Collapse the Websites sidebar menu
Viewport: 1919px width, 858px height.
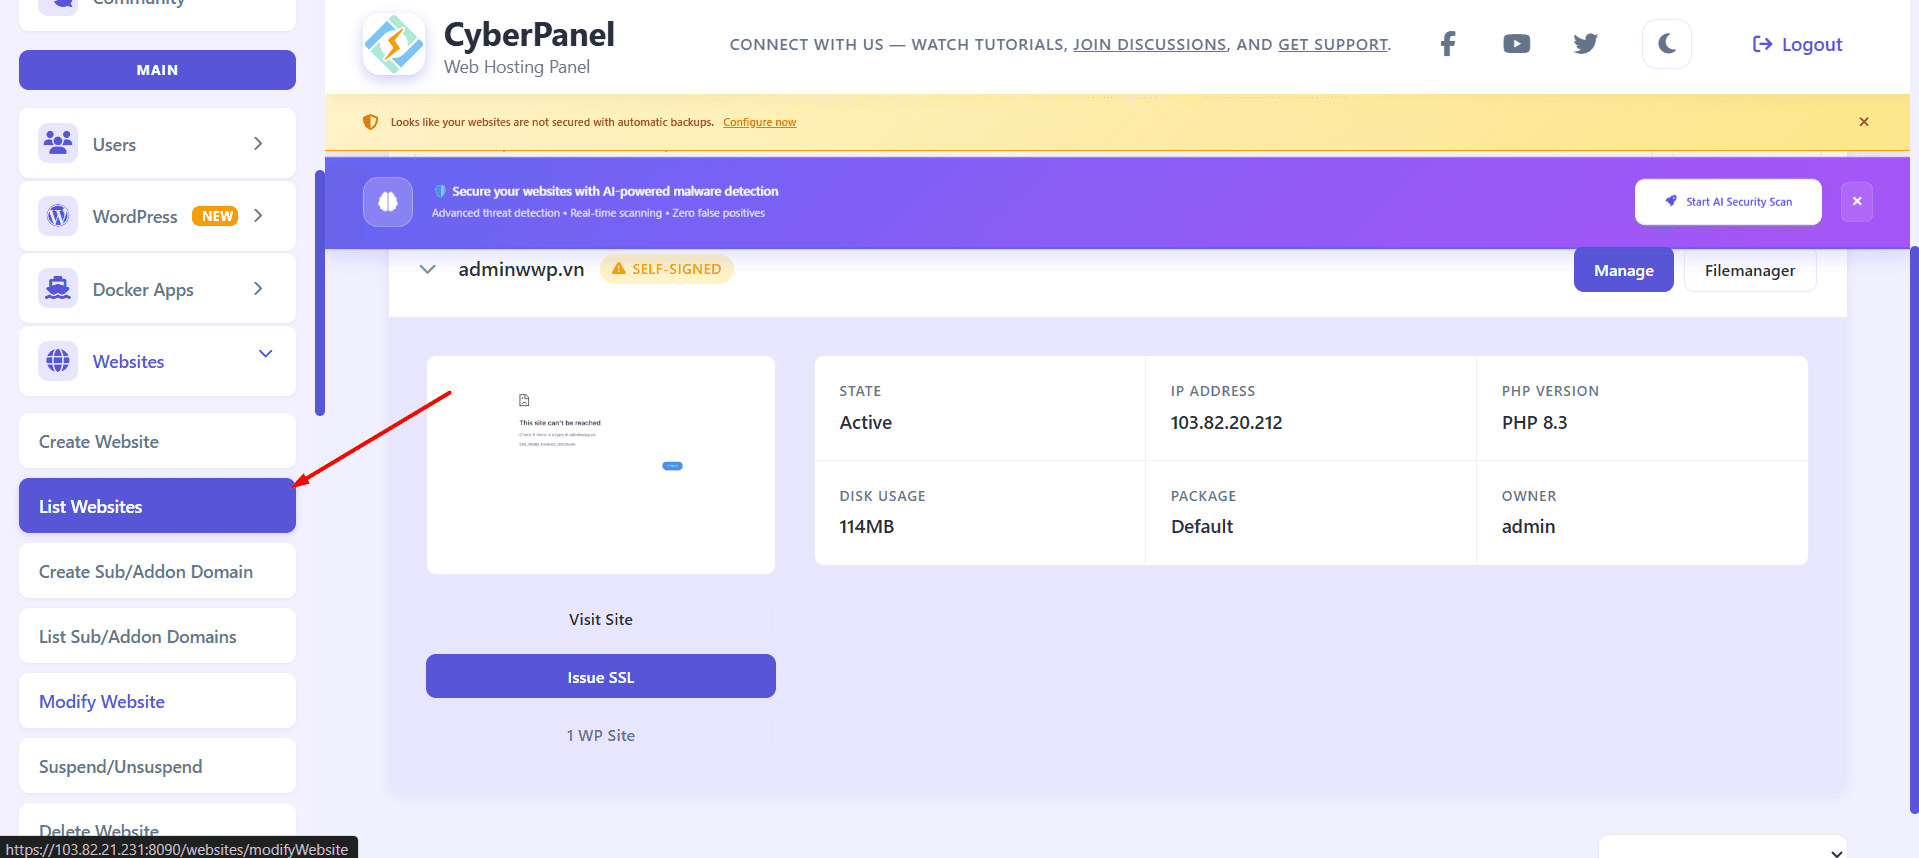(x=265, y=354)
